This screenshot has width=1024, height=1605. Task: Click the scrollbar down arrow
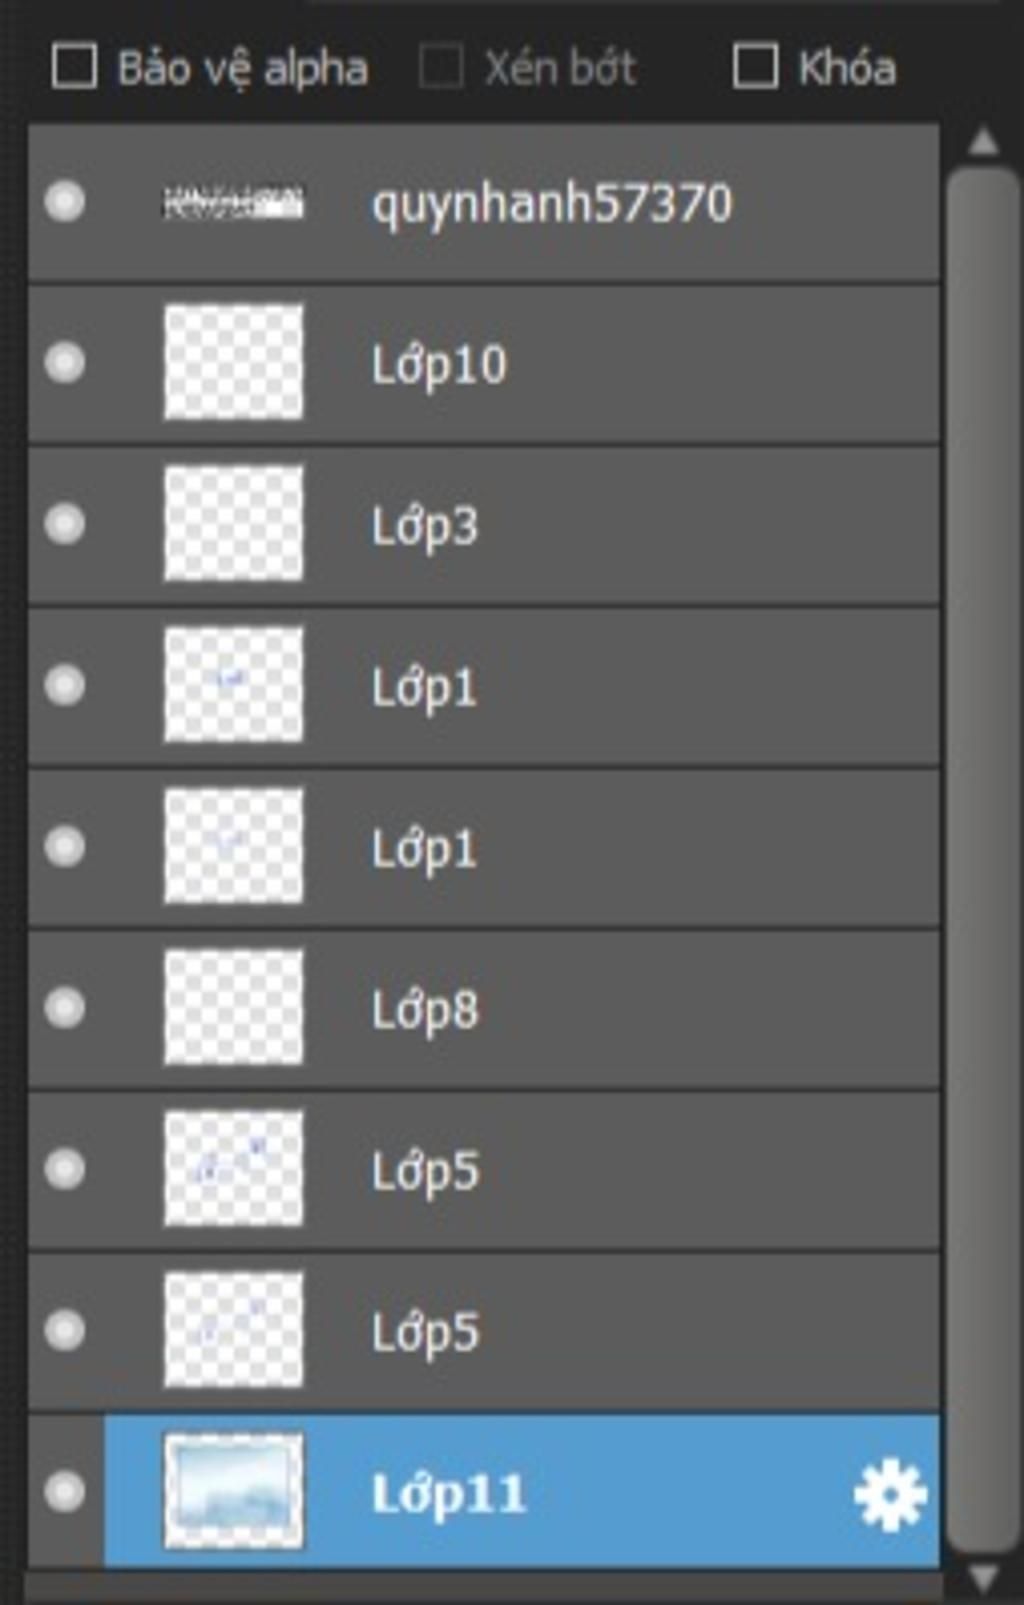point(984,1579)
